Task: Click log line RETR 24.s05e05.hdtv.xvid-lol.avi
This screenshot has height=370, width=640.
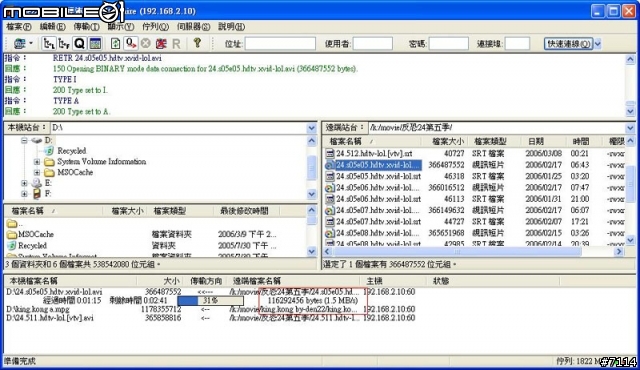Action: click(107, 58)
